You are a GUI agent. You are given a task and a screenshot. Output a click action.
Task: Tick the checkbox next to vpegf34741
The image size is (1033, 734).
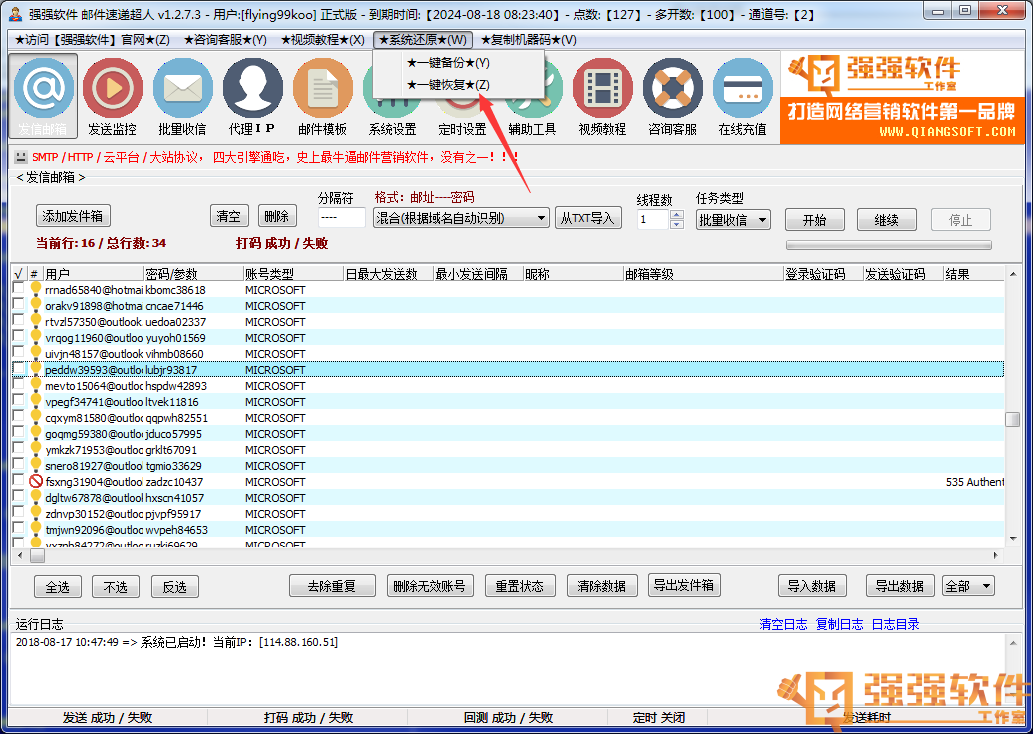click(18, 401)
